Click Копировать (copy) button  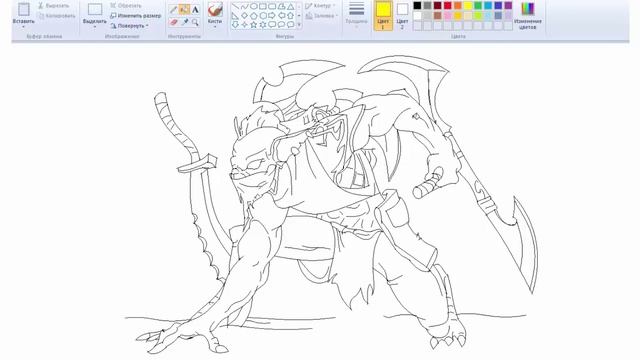(56, 16)
